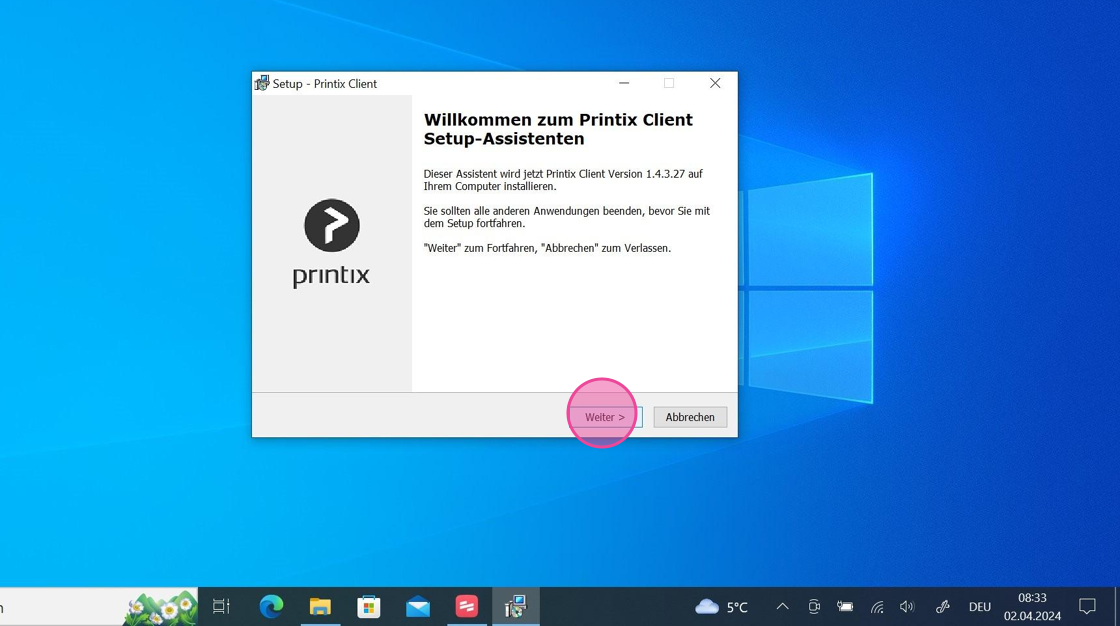Select the Printix setup taskbar icon
1120x626 pixels.
click(x=515, y=606)
